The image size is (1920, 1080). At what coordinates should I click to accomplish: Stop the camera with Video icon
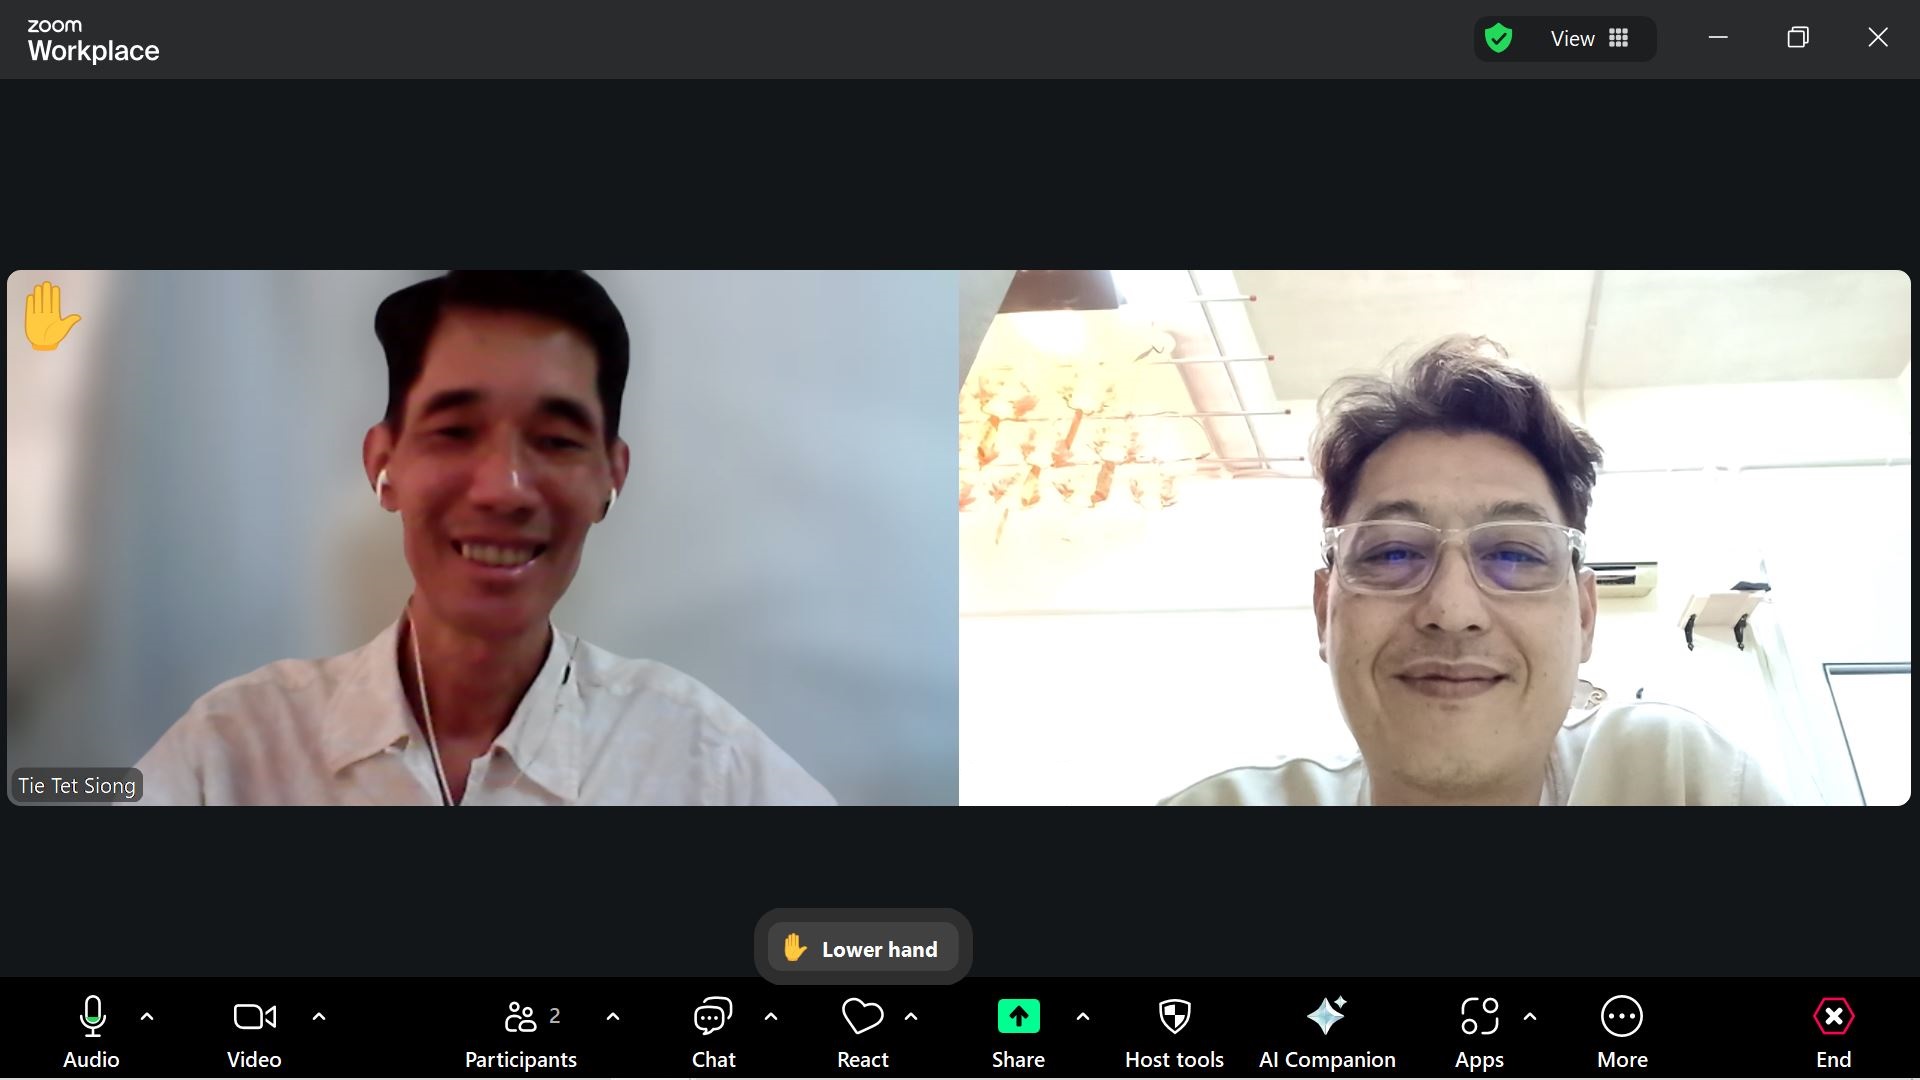pyautogui.click(x=254, y=1017)
